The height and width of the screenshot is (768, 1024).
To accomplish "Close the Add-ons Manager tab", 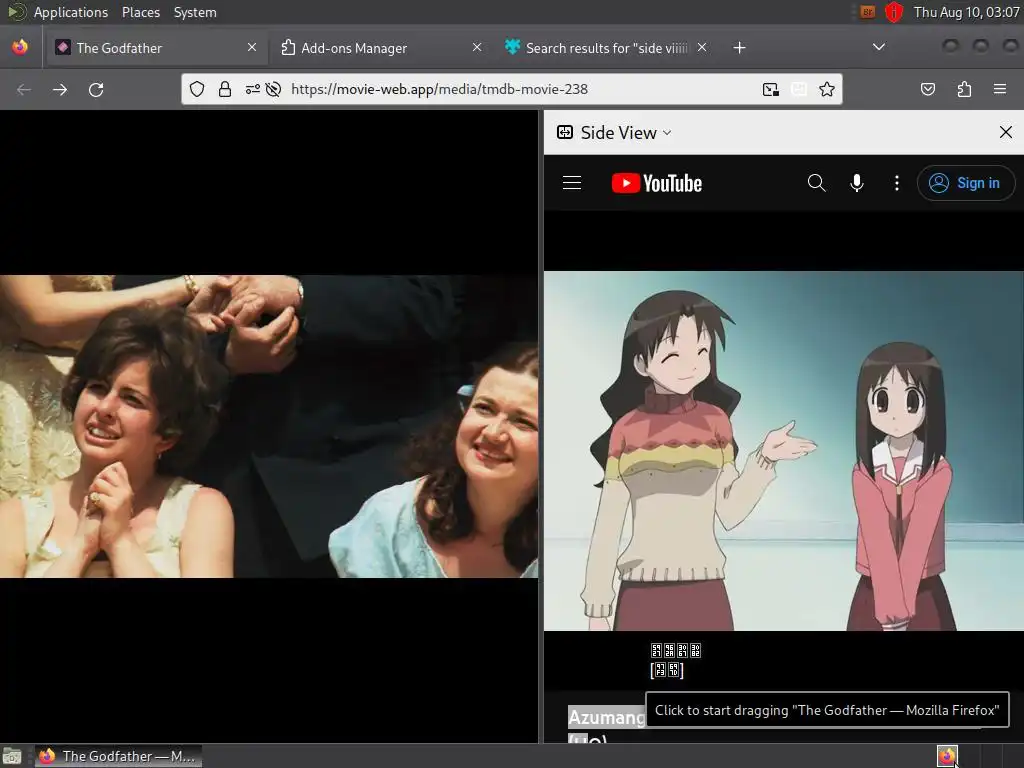I will (477, 47).
